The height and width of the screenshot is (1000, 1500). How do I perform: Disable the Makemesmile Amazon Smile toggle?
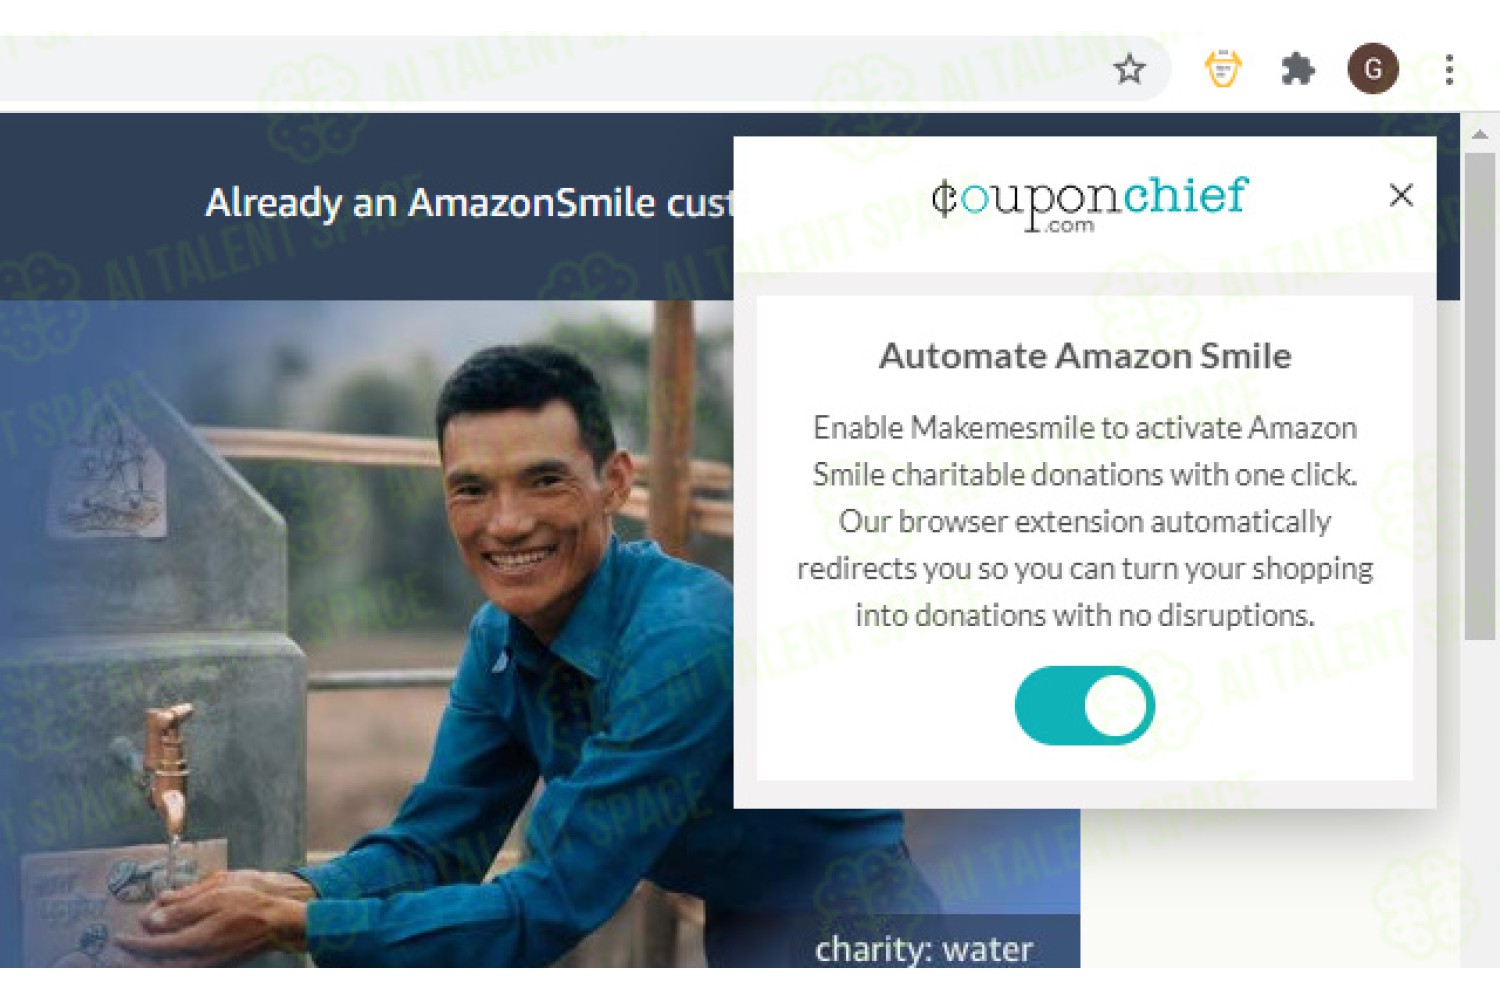pyautogui.click(x=1085, y=706)
